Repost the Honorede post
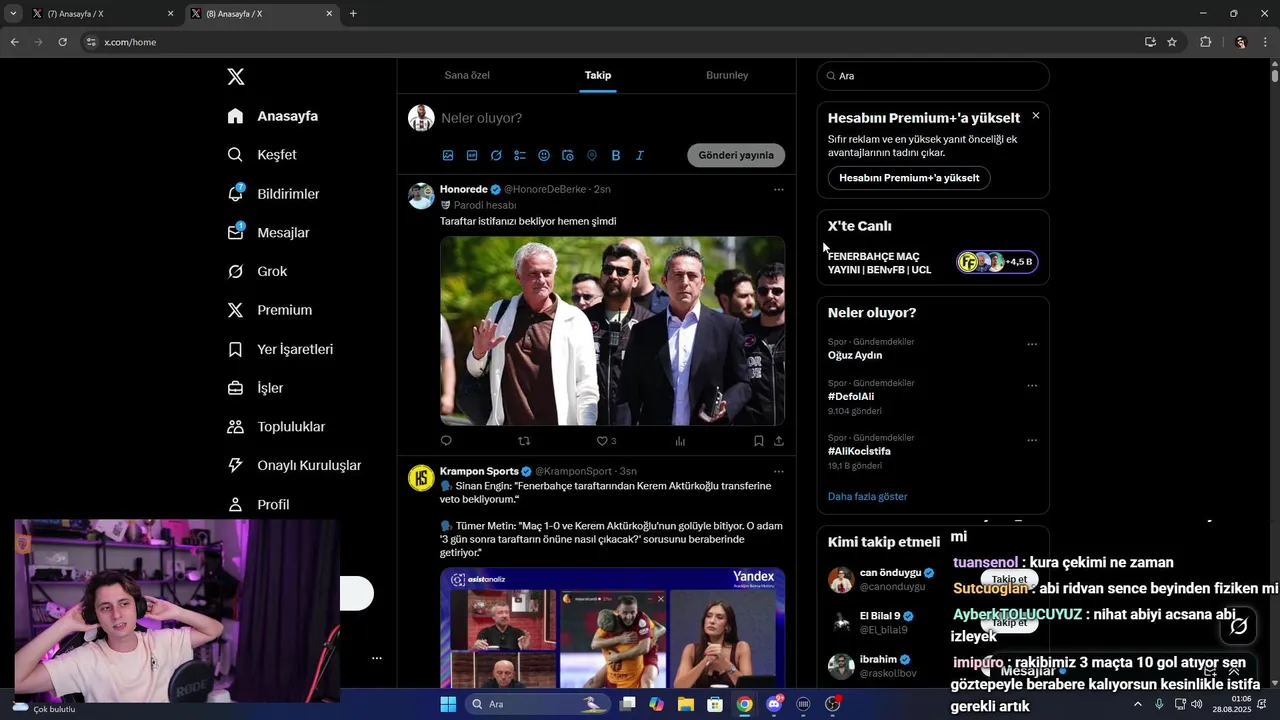This screenshot has width=1280, height=720. tap(524, 441)
